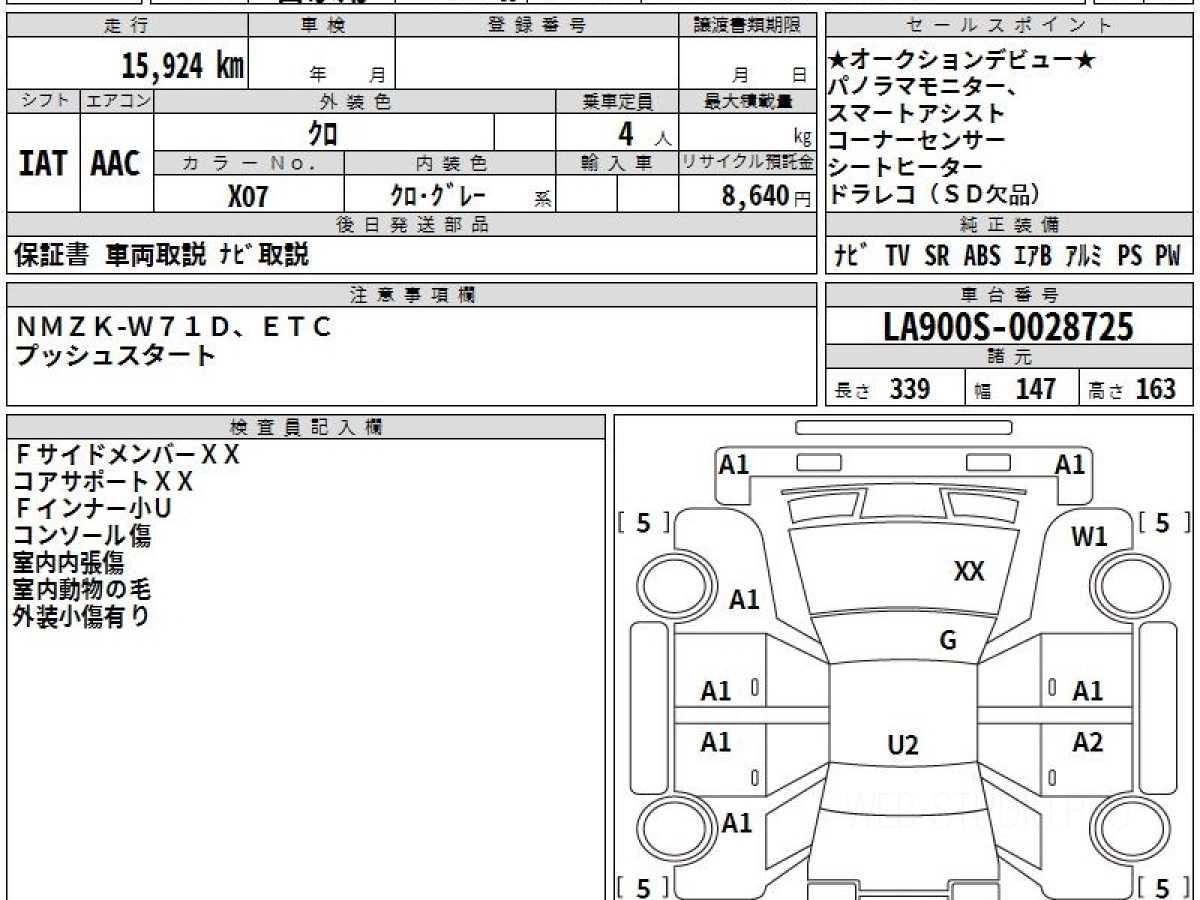Click the カラーNo. header
1200x900 pixels.
coord(249,163)
